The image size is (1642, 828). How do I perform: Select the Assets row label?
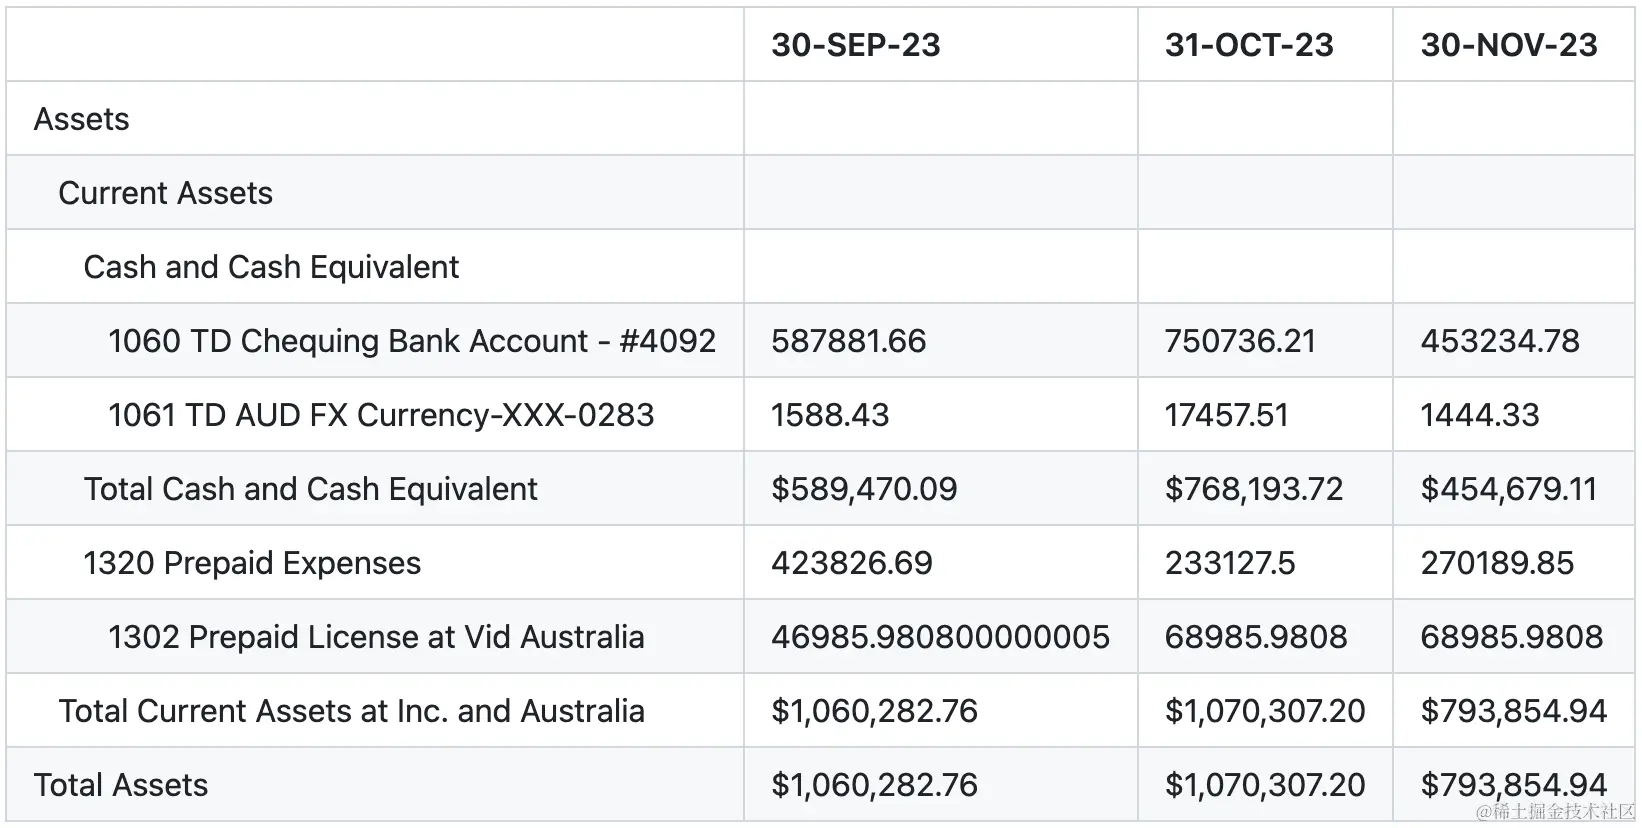pos(82,119)
